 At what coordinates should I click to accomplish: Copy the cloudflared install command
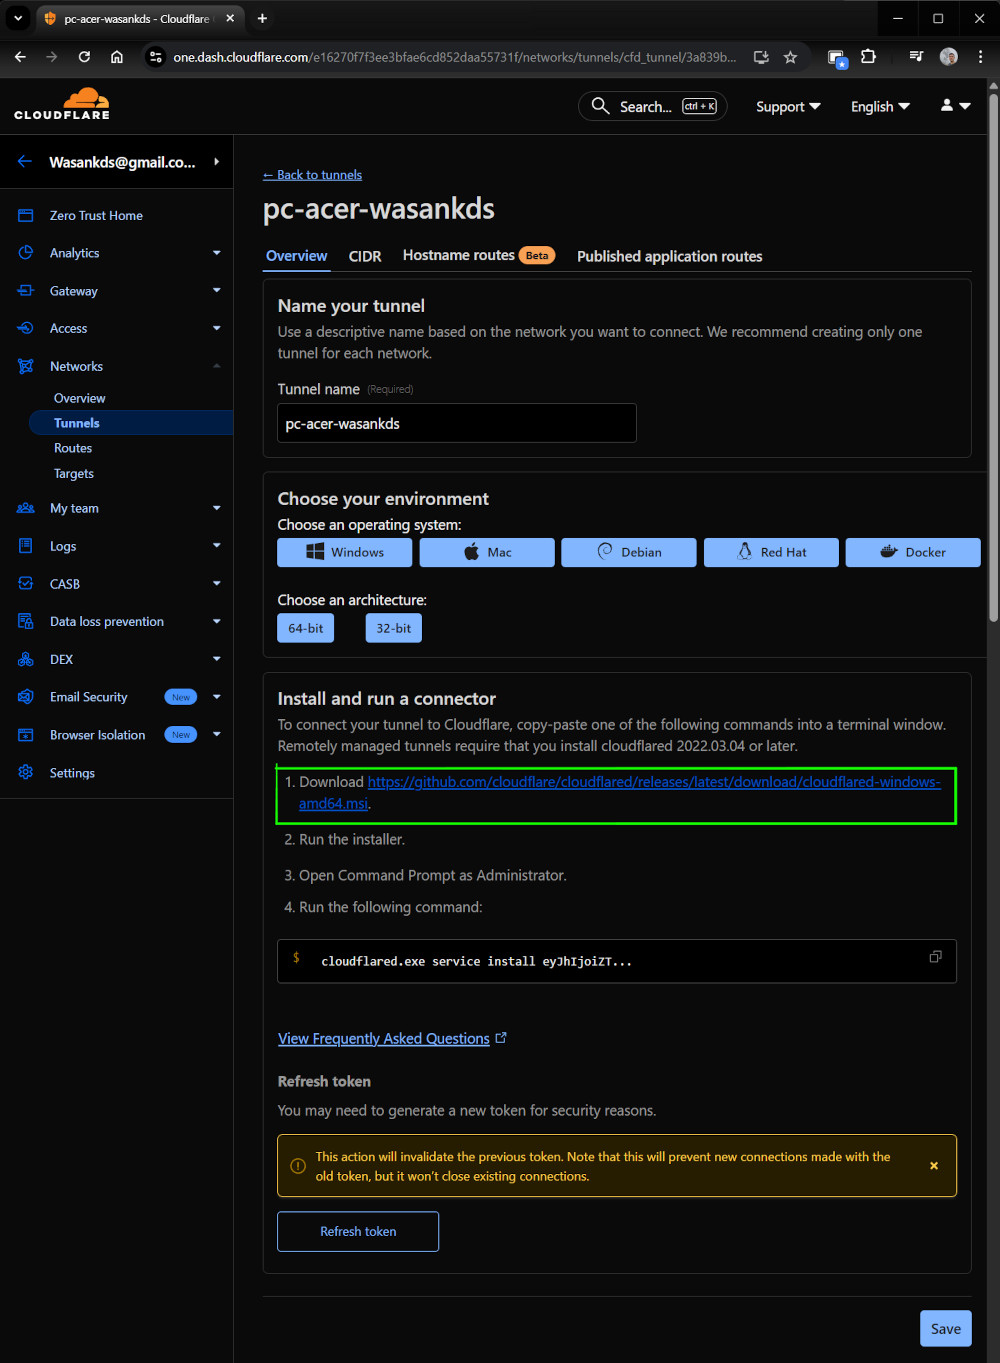[935, 957]
